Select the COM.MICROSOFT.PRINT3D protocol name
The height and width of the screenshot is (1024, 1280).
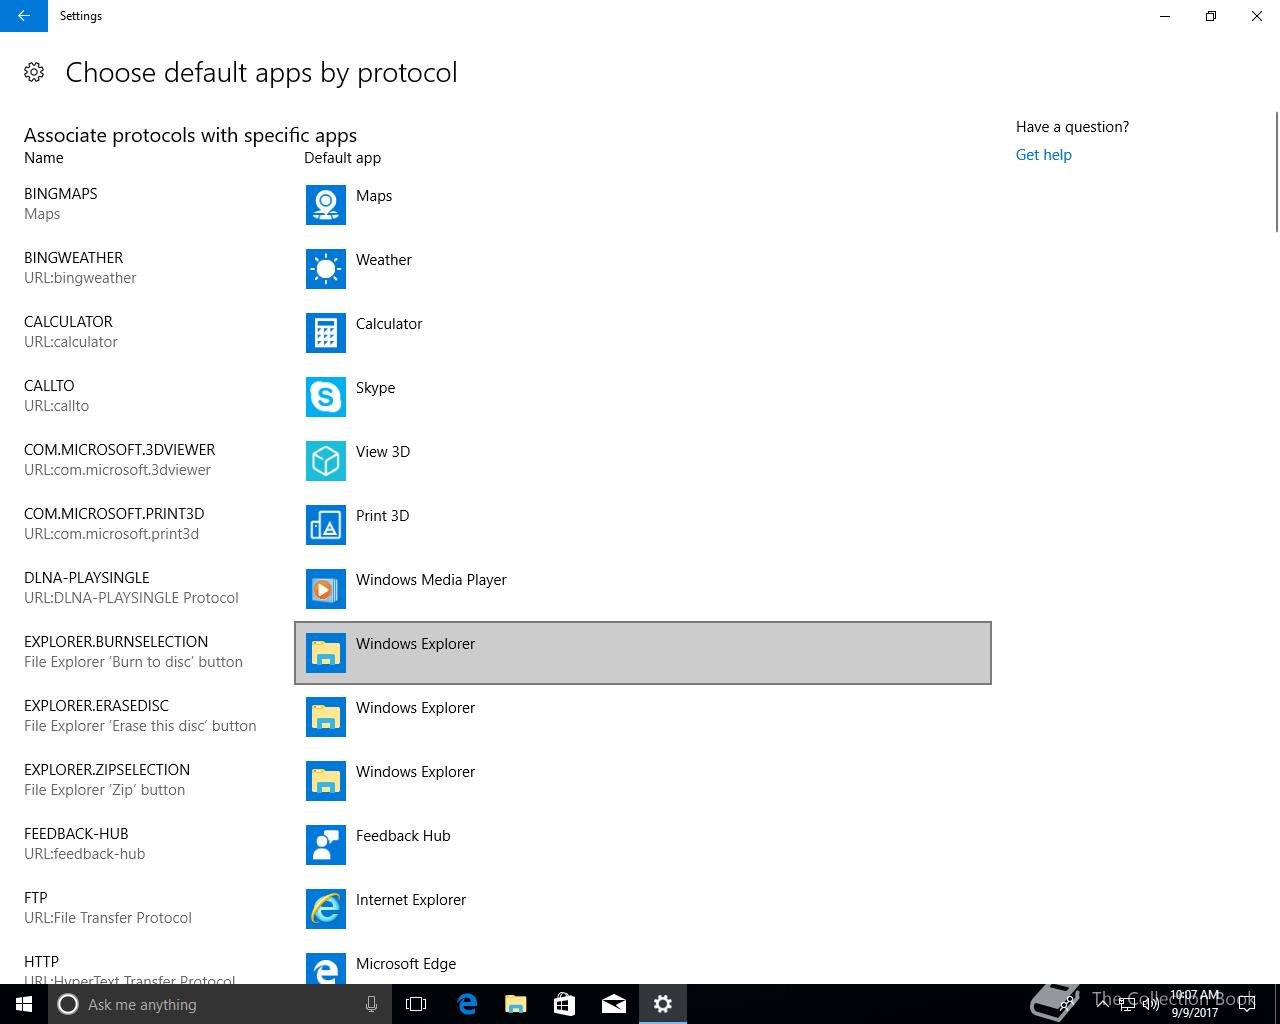[114, 514]
